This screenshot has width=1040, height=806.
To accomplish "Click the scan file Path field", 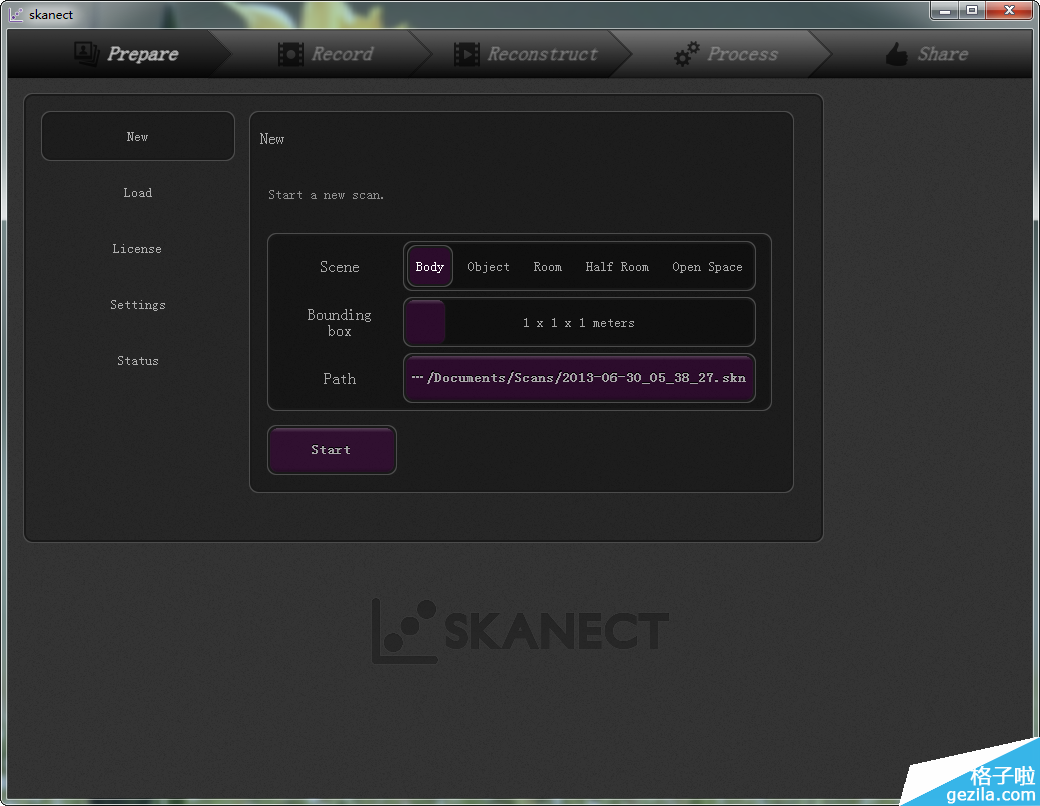I will click(579, 378).
